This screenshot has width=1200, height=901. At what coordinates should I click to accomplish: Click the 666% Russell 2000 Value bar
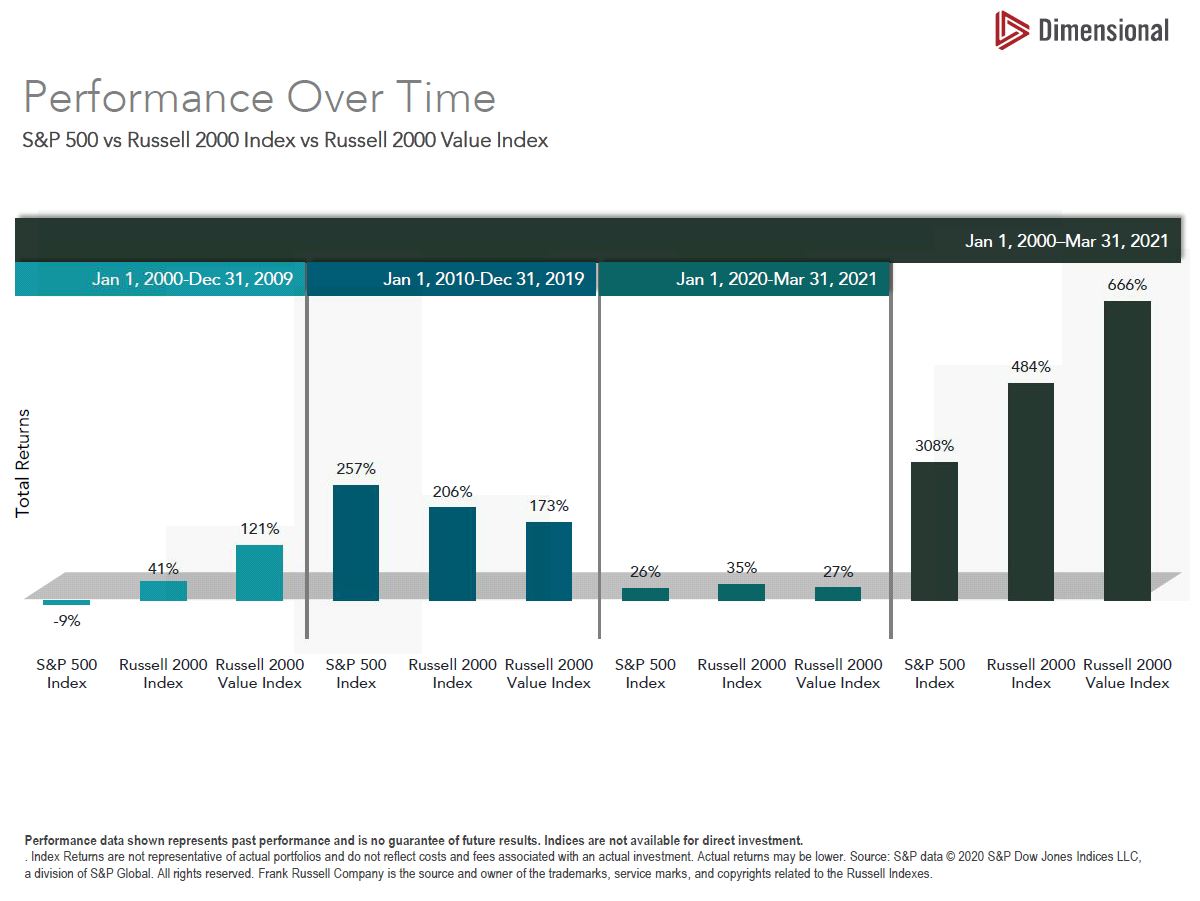point(1127,451)
